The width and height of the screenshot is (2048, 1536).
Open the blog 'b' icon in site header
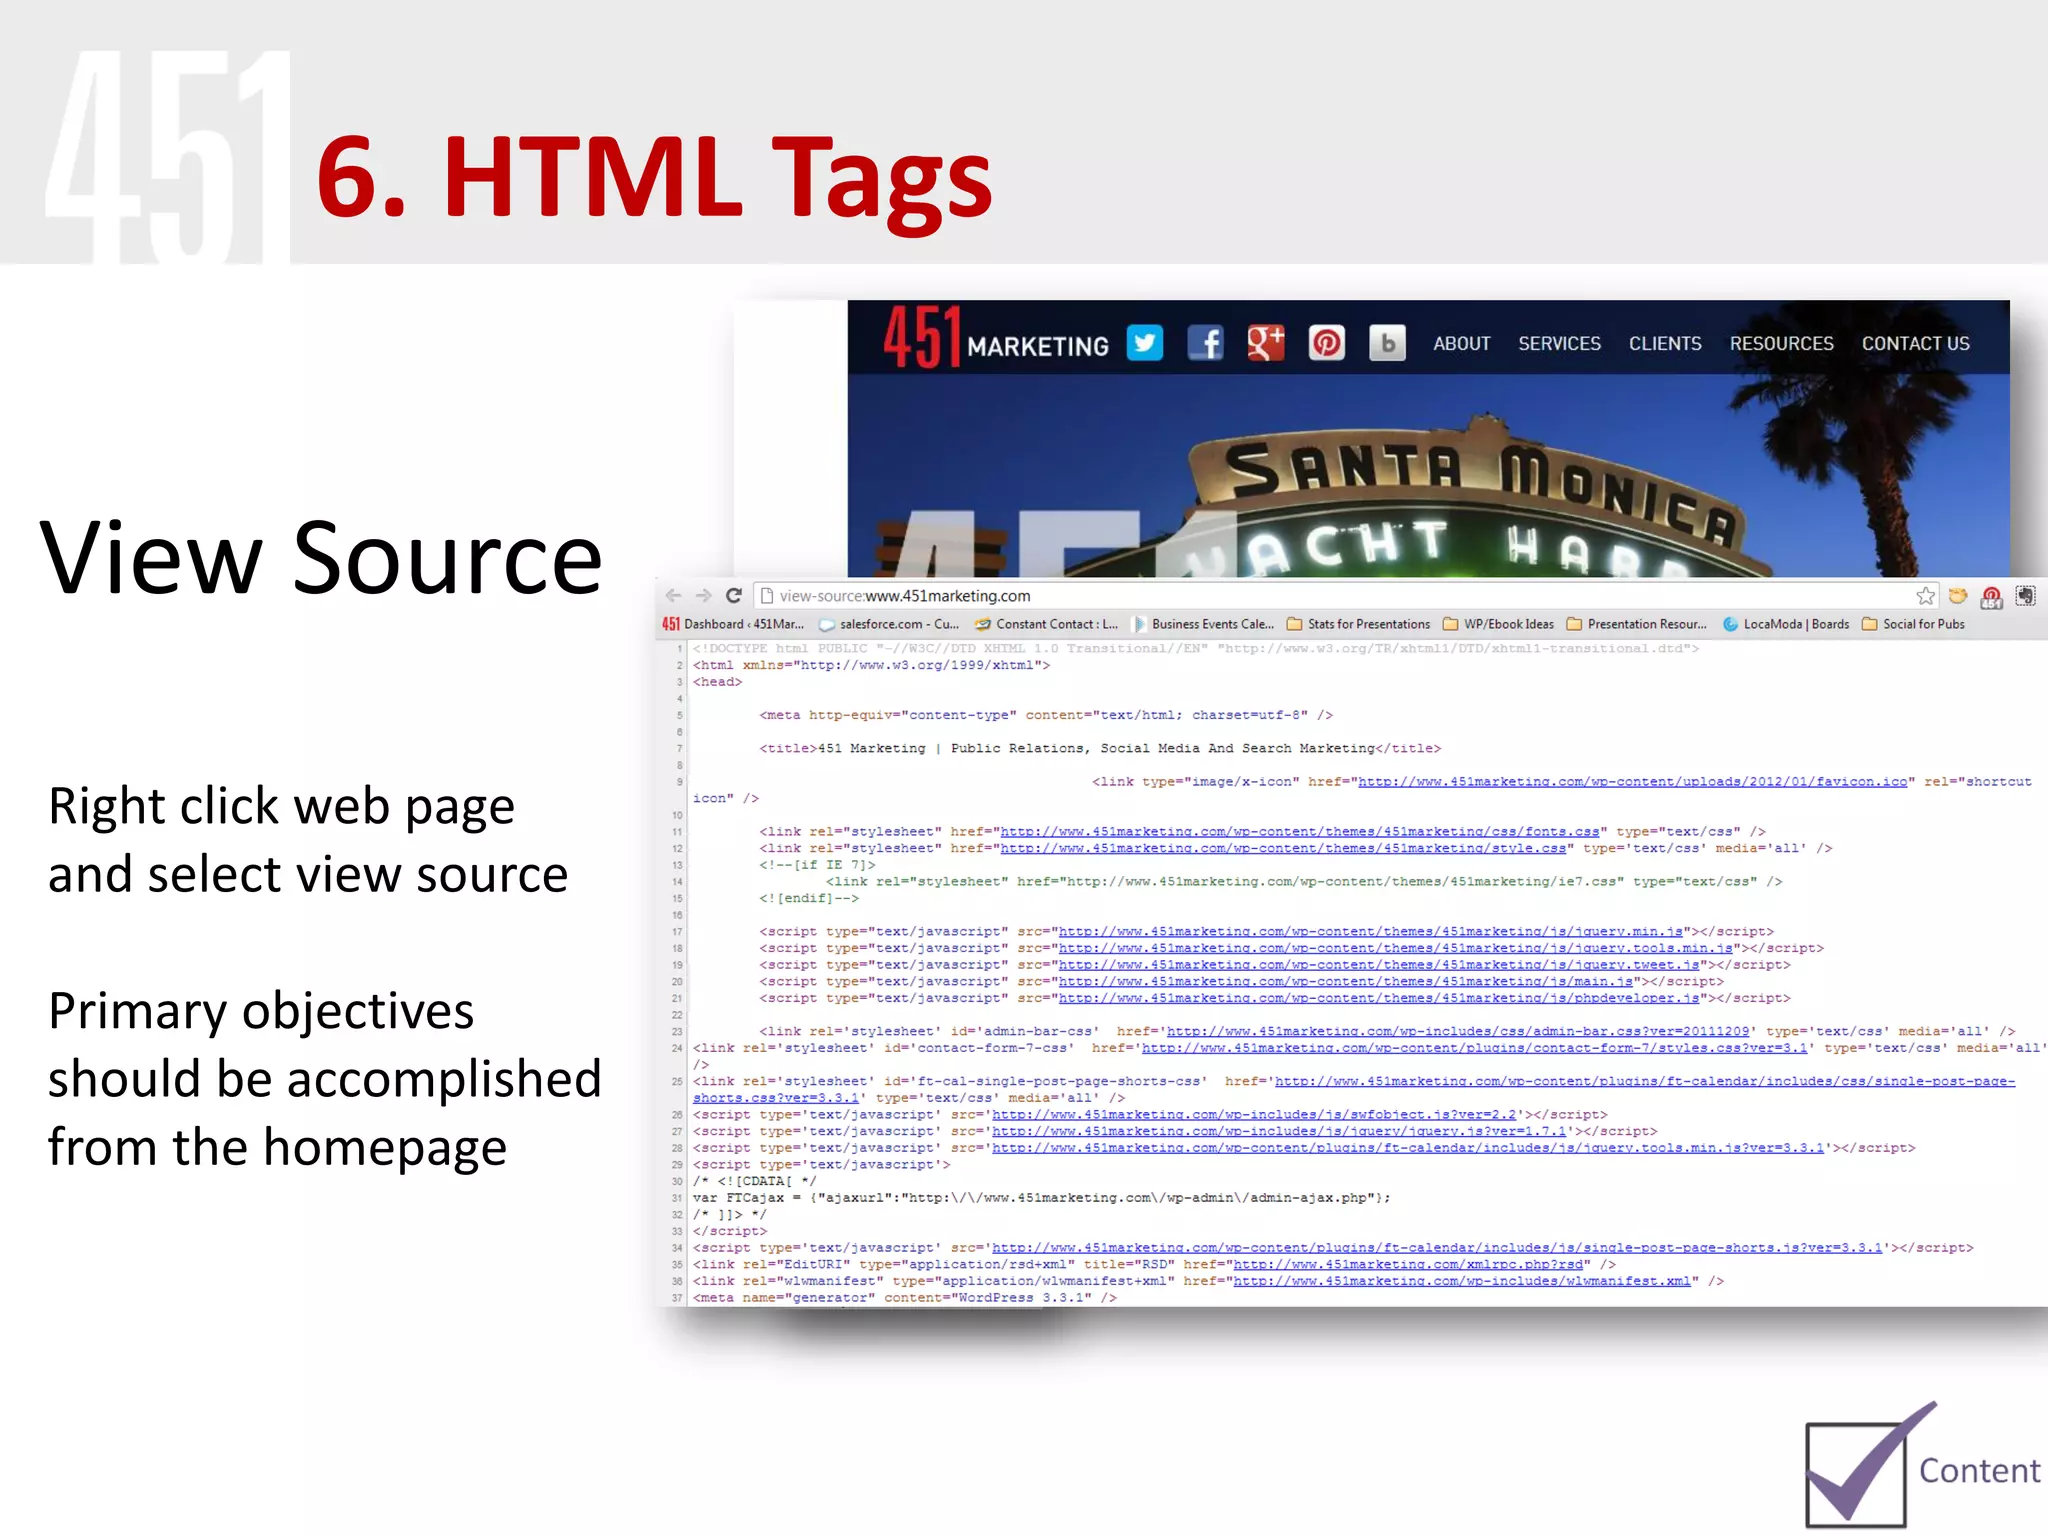(1387, 343)
